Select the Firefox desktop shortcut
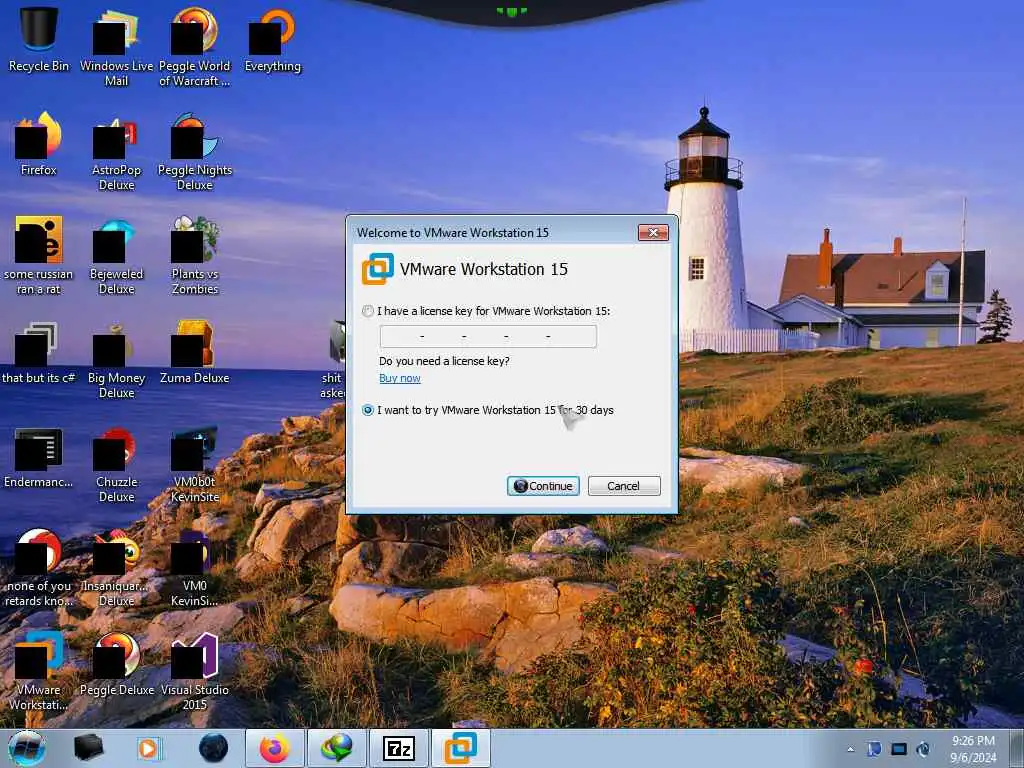 [39, 144]
